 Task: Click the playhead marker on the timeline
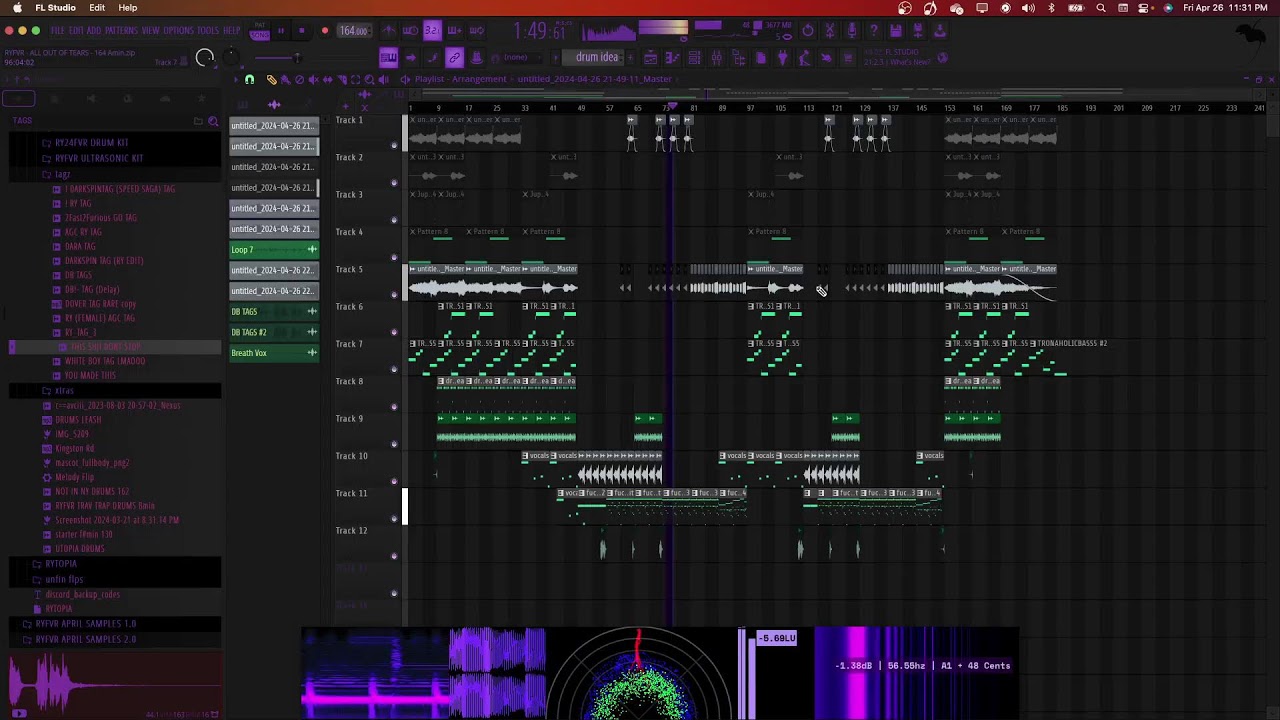(x=673, y=106)
